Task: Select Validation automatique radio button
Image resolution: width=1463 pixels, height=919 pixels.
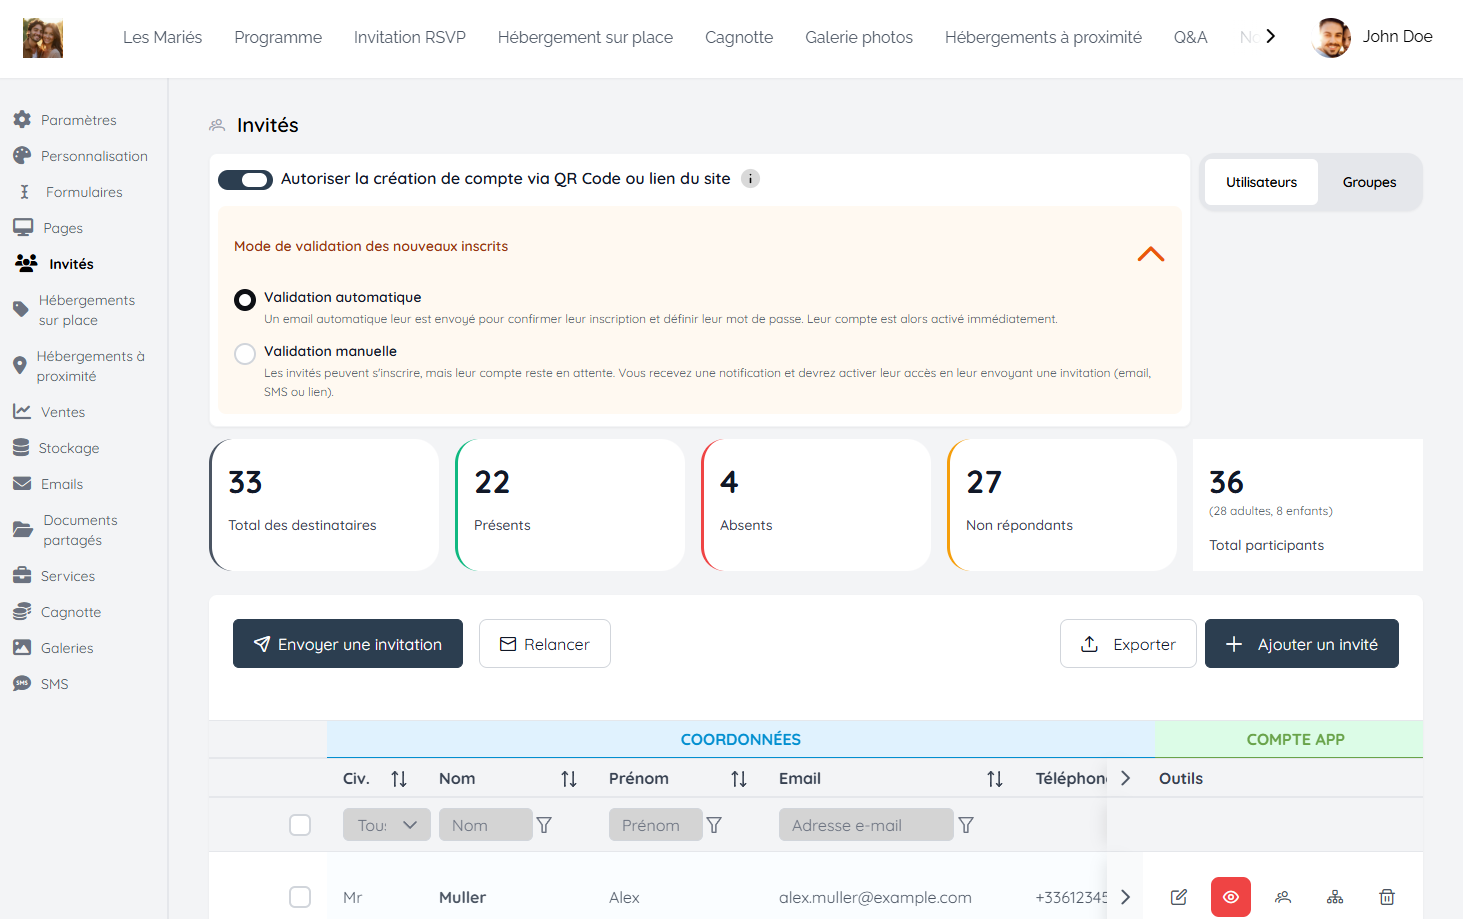Action: coord(245,300)
